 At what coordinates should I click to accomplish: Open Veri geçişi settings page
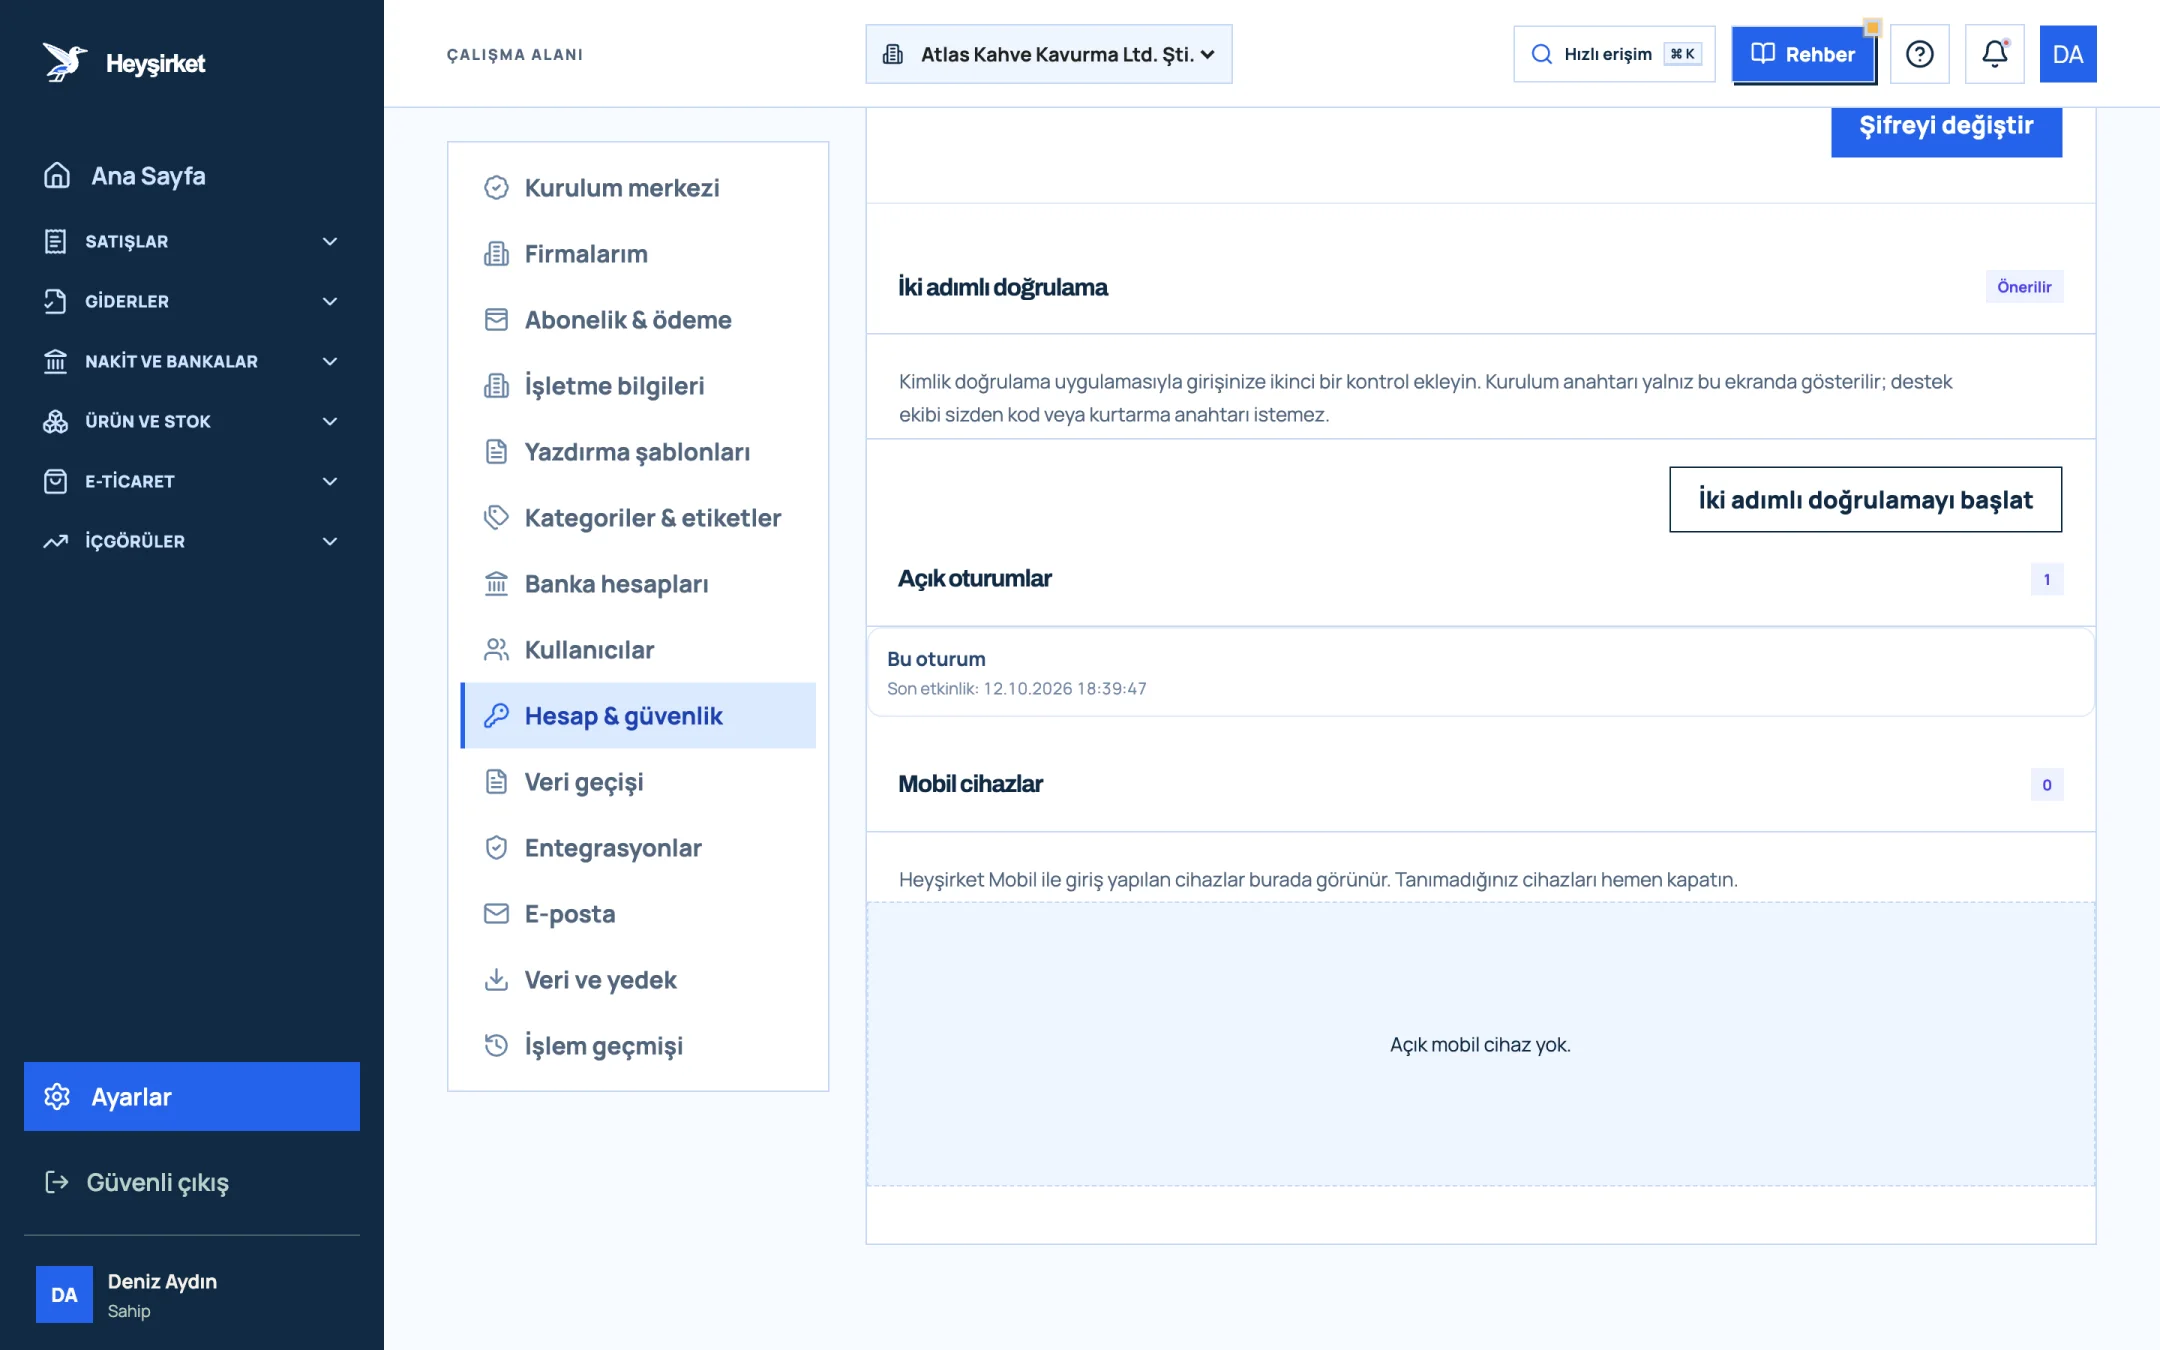coord(638,781)
